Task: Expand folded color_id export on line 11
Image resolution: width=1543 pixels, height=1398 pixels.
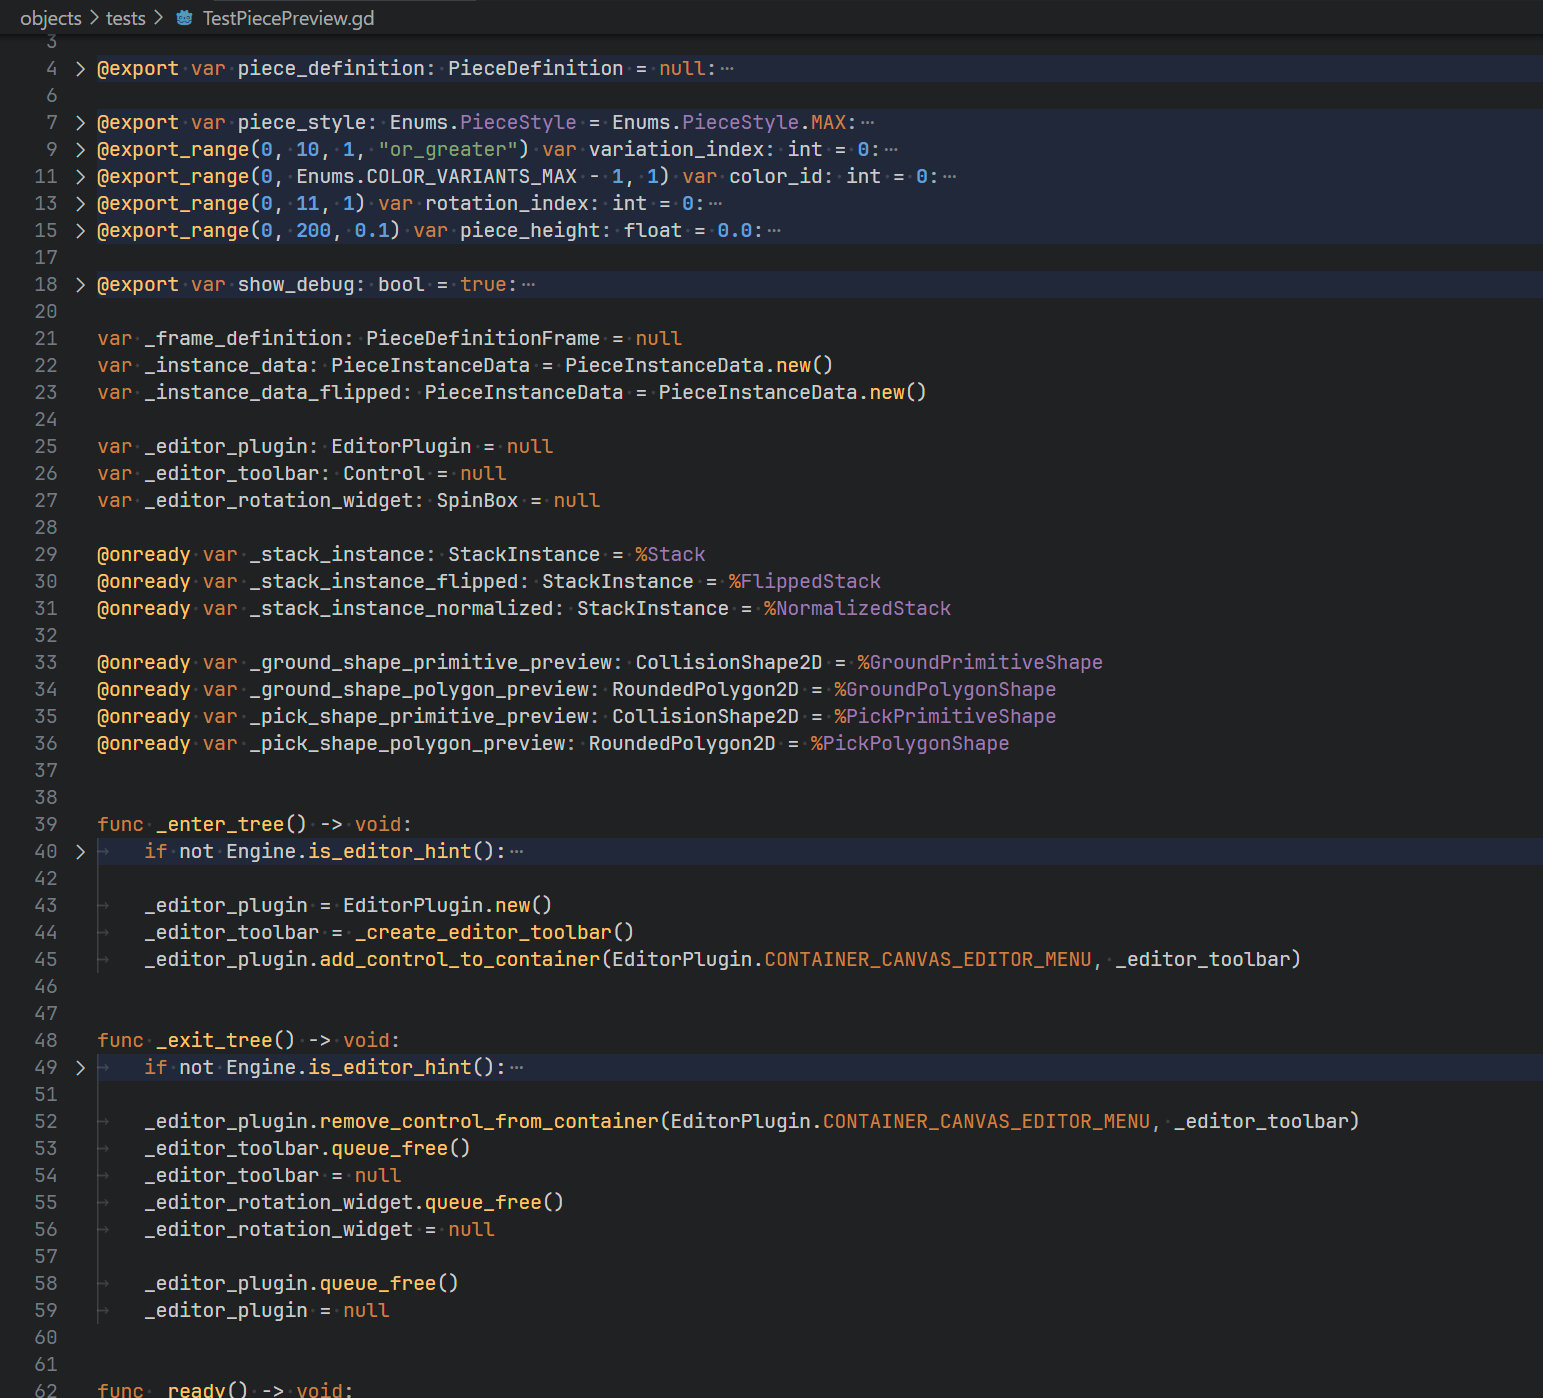Action: [81, 177]
